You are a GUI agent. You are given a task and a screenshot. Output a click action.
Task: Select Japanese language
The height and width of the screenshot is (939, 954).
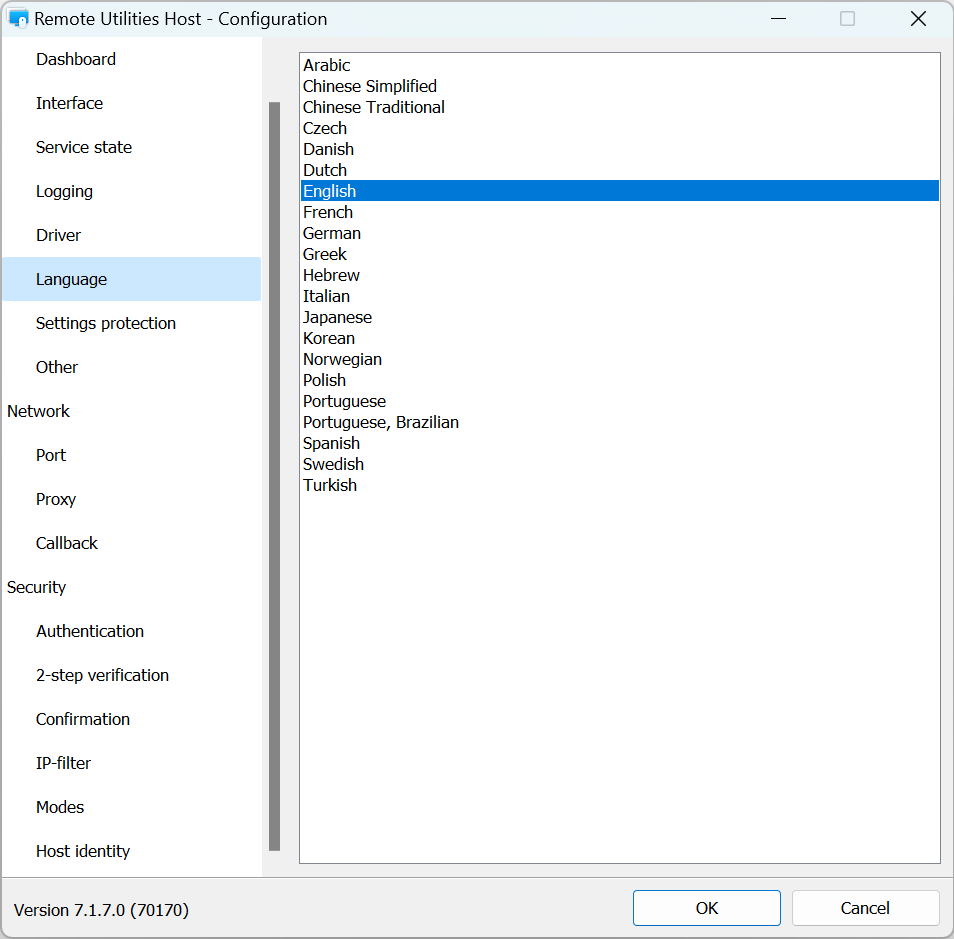click(x=619, y=317)
